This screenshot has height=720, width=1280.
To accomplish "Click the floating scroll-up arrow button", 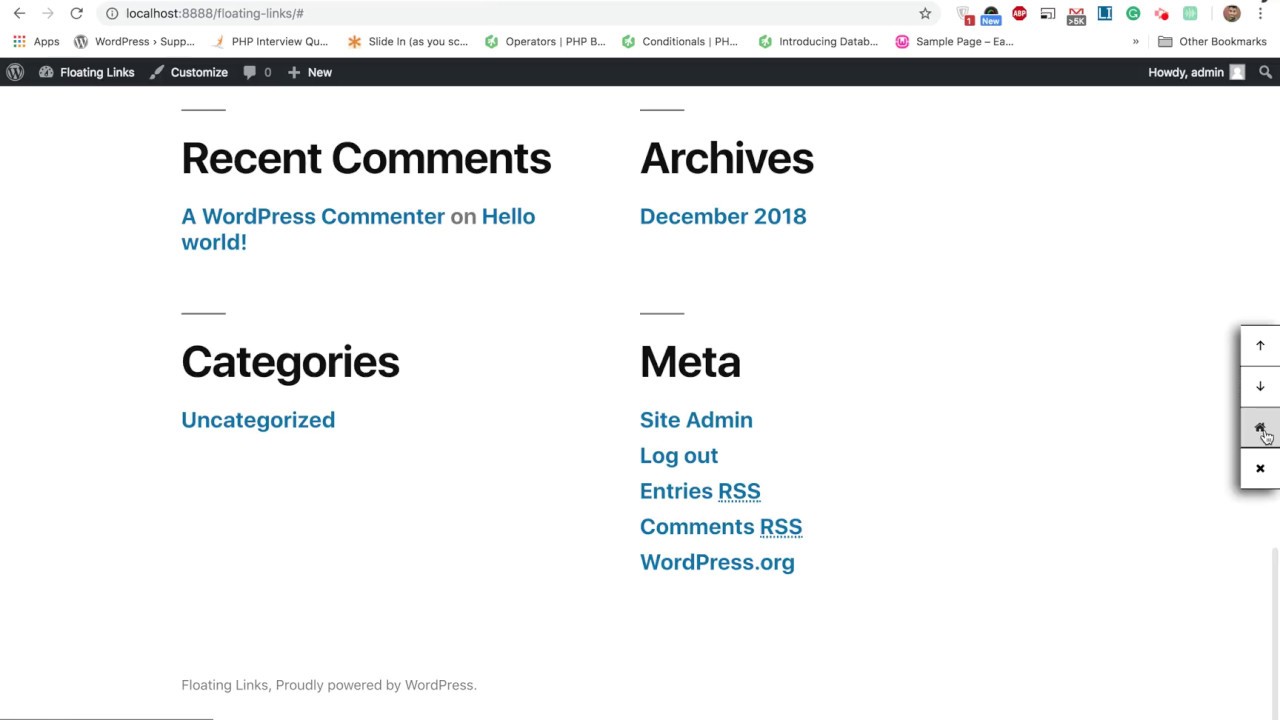I will [1260, 346].
